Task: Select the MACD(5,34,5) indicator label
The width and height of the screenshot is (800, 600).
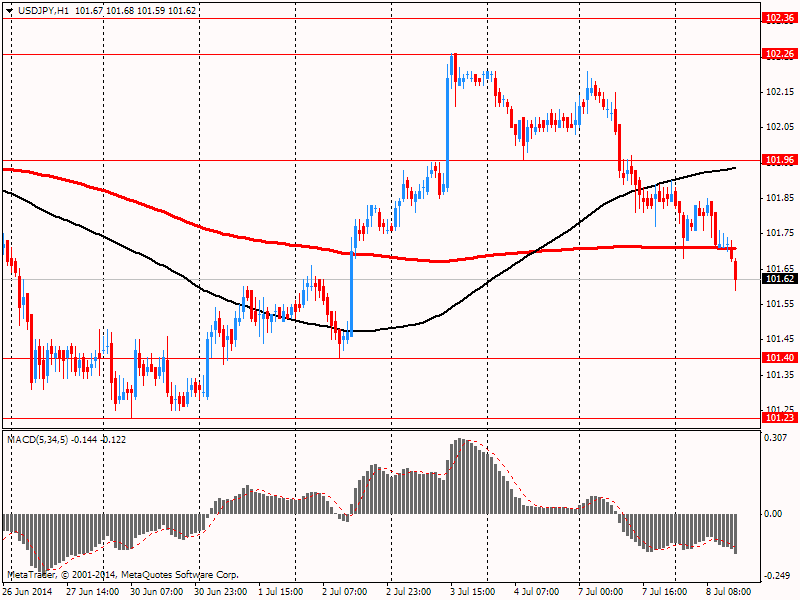Action: pyautogui.click(x=38, y=439)
